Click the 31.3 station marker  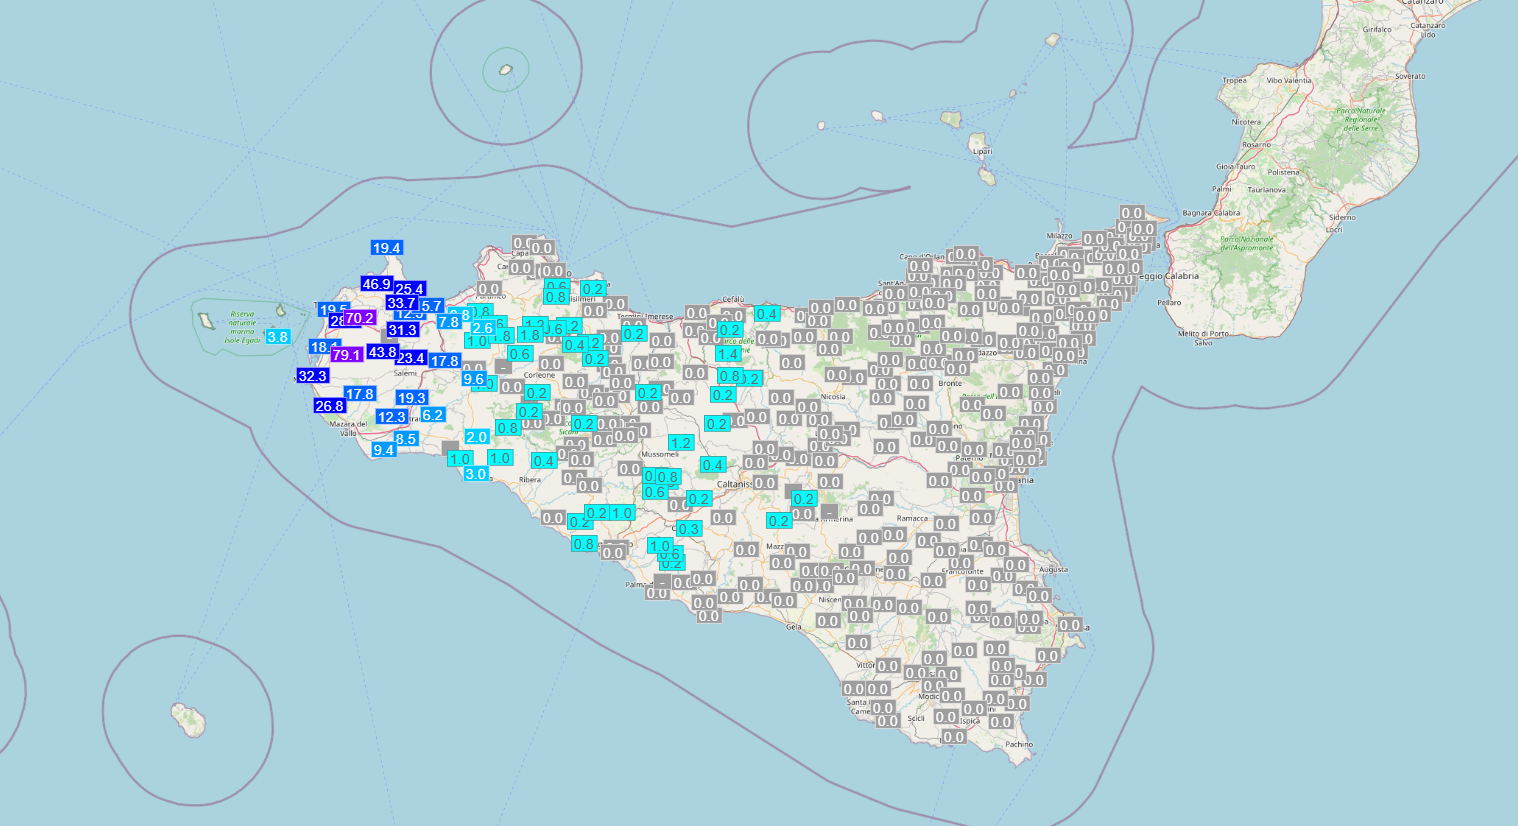pyautogui.click(x=403, y=330)
